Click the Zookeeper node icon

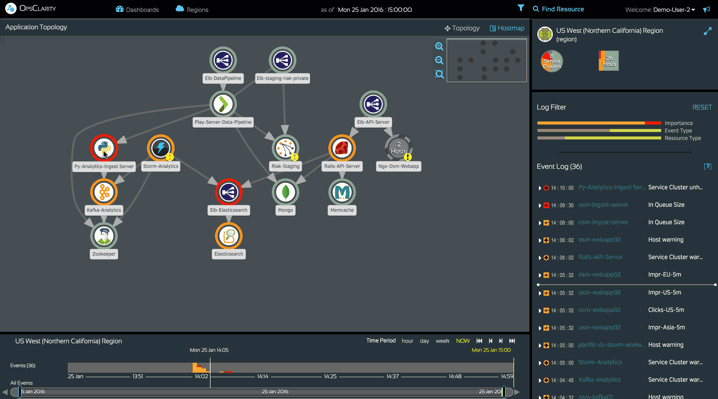click(x=104, y=235)
